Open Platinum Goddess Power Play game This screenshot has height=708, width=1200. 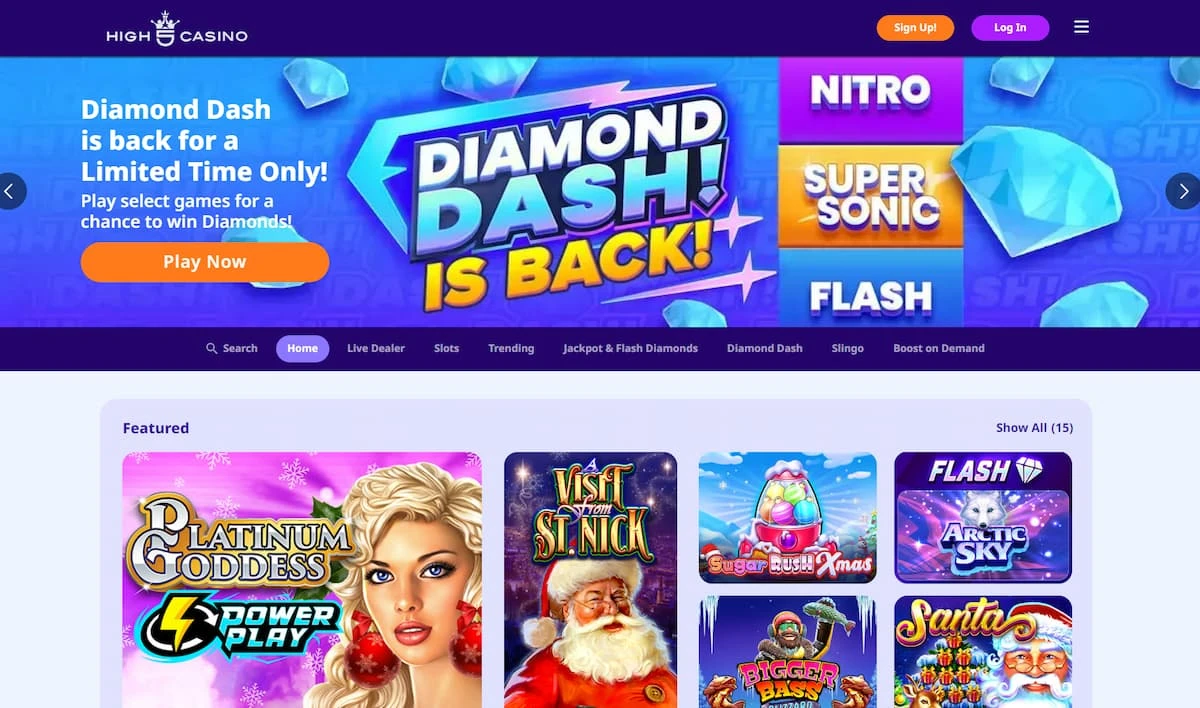[x=302, y=580]
